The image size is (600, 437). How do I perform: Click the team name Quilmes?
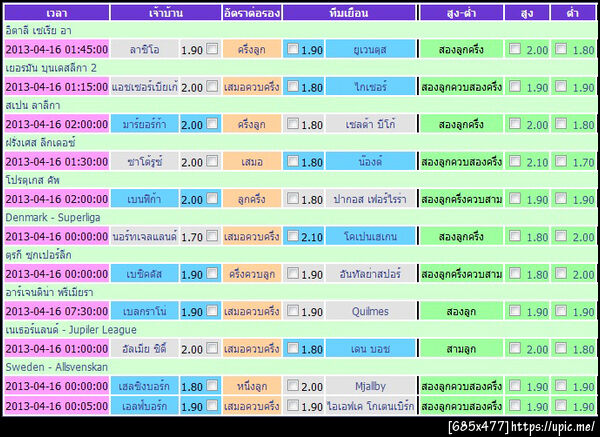370,311
